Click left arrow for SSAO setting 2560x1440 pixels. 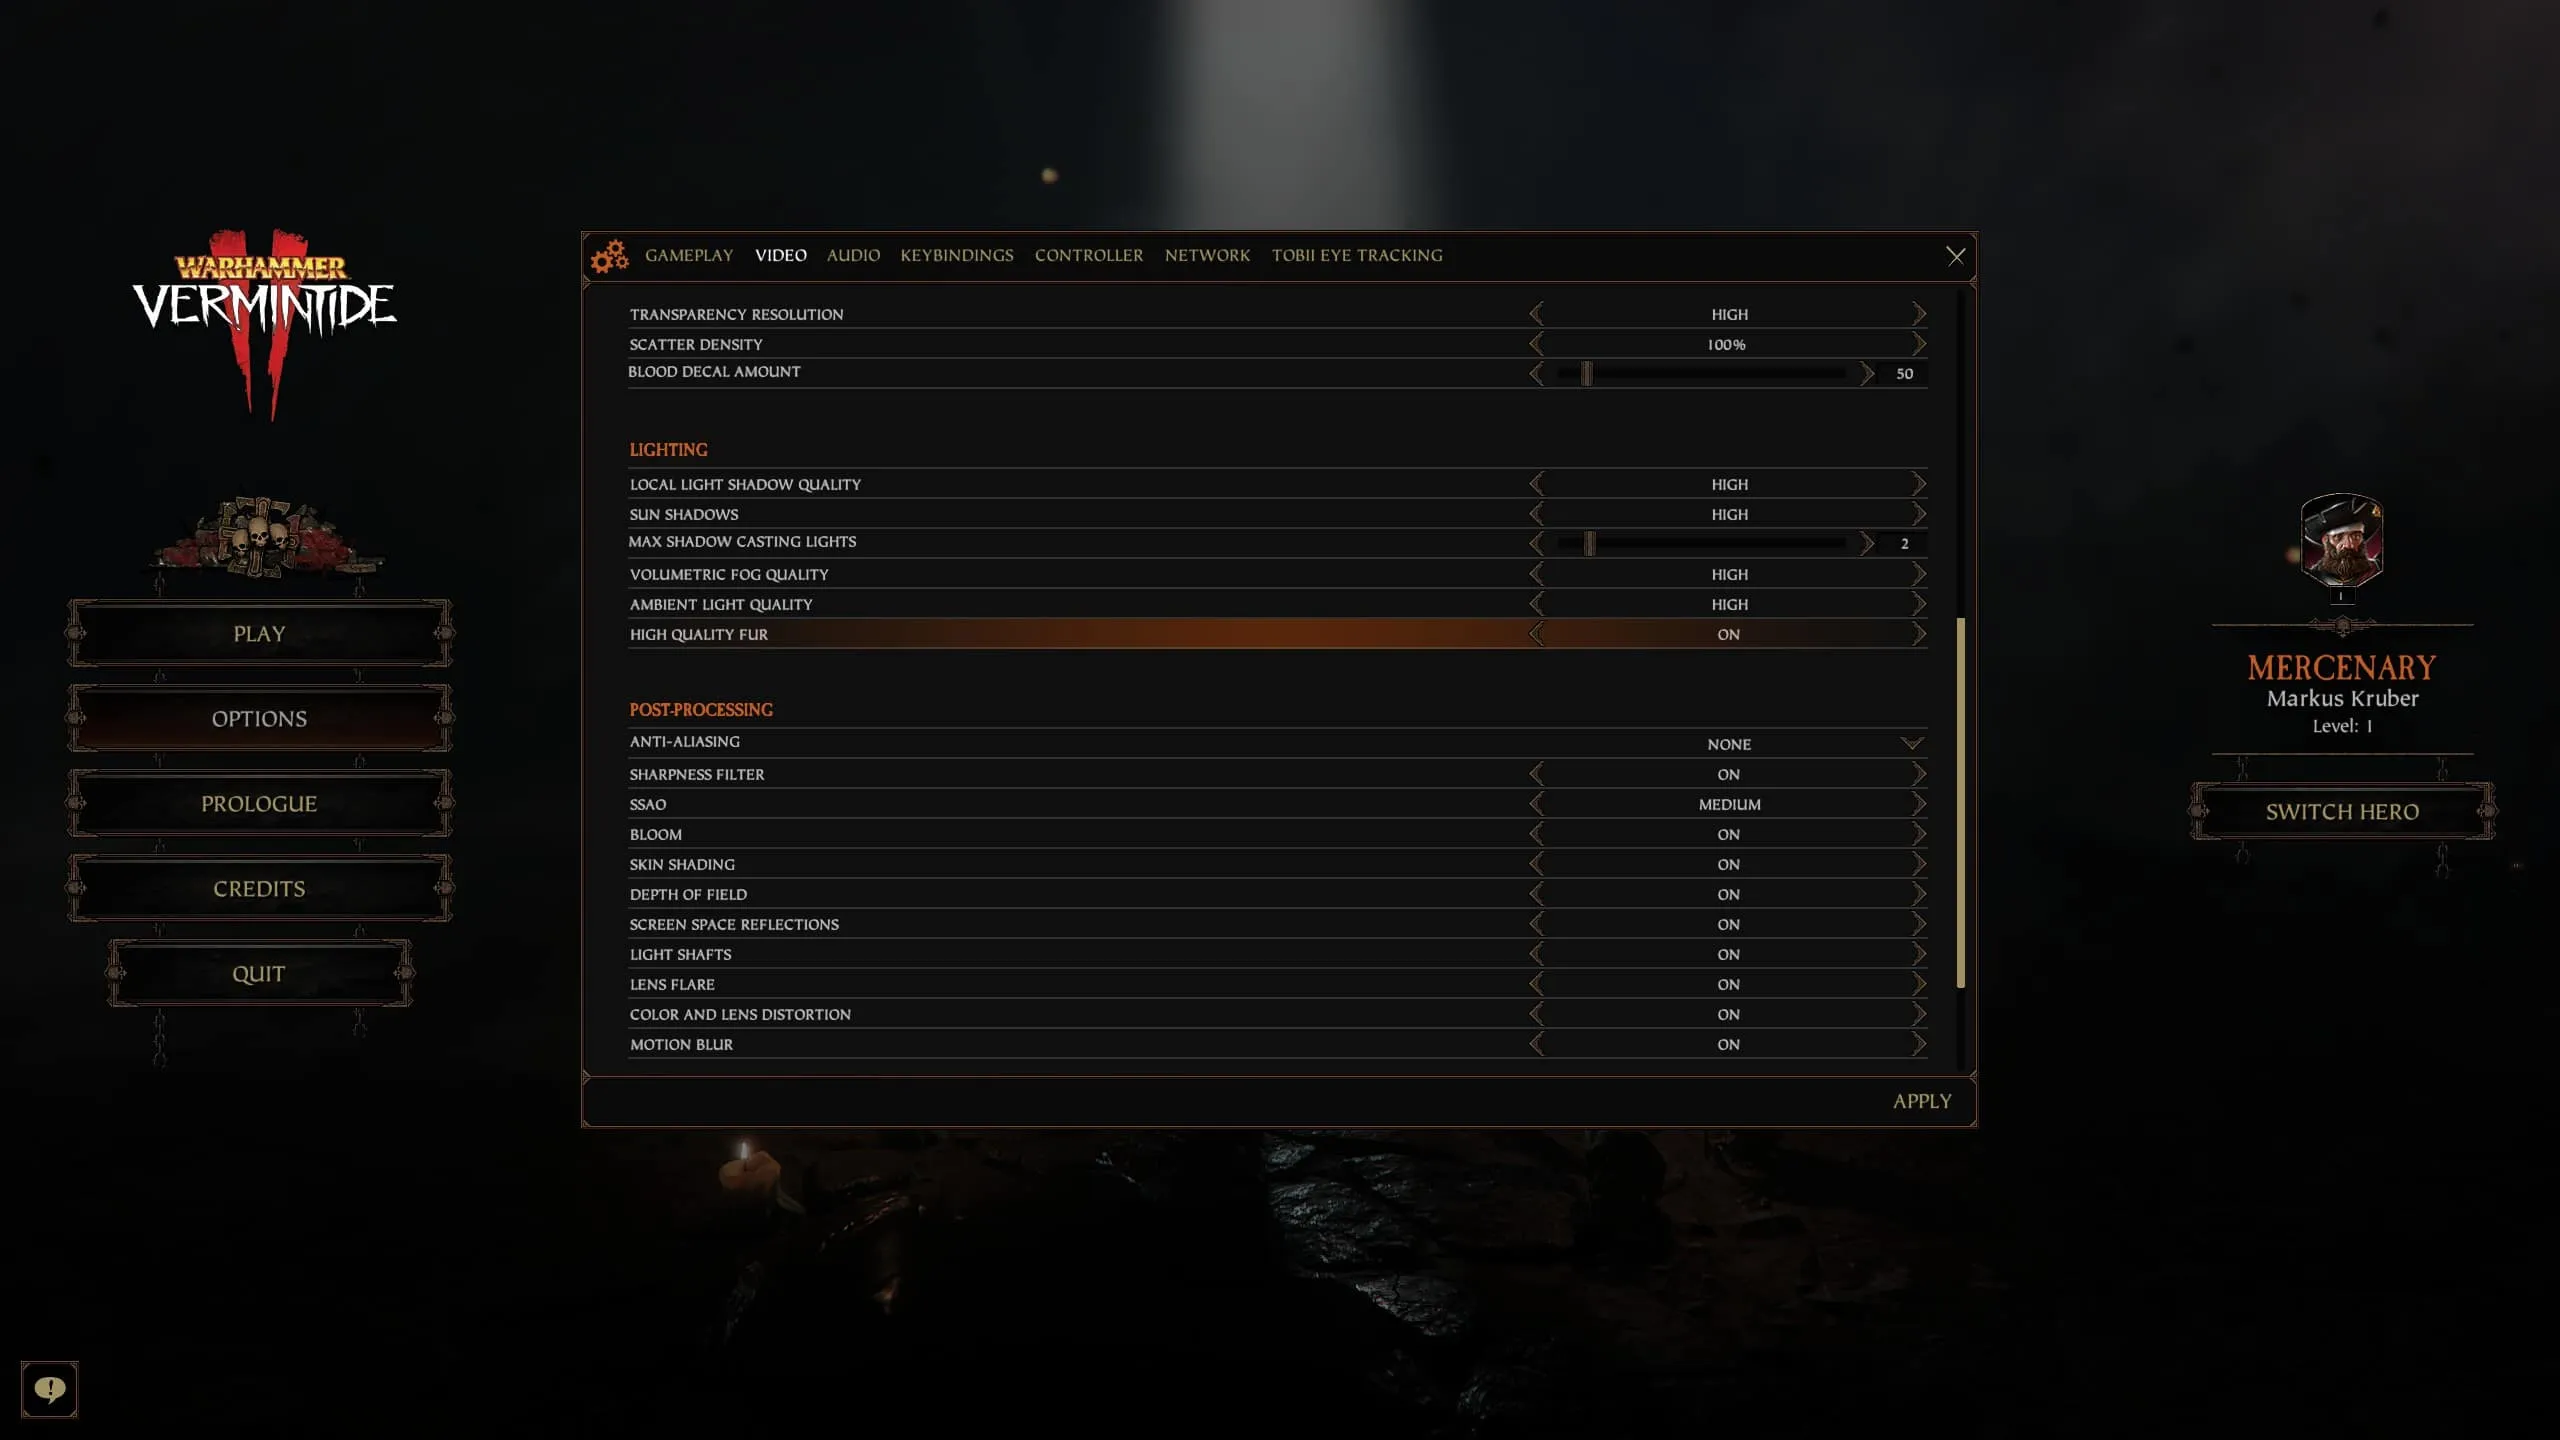coord(1537,804)
